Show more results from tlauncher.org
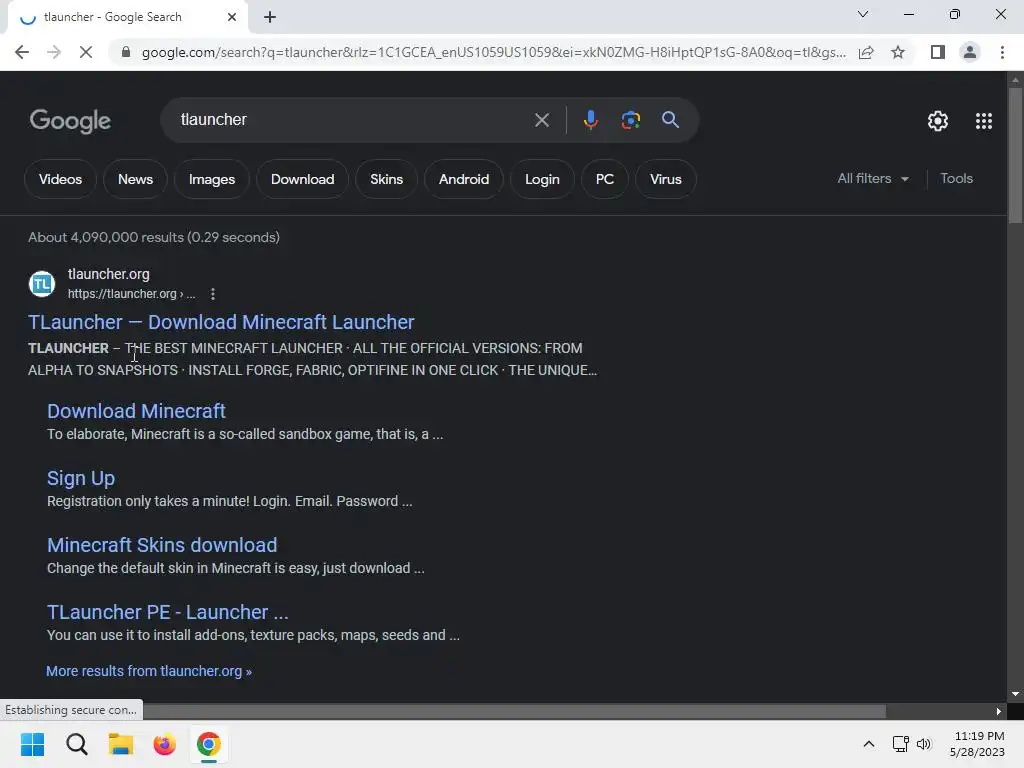Screen dimensions: 1024x768 click(149, 671)
